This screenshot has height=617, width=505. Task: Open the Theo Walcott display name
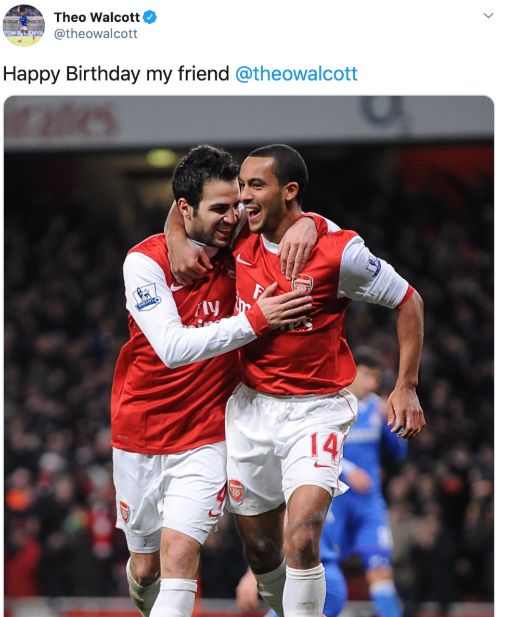(97, 17)
